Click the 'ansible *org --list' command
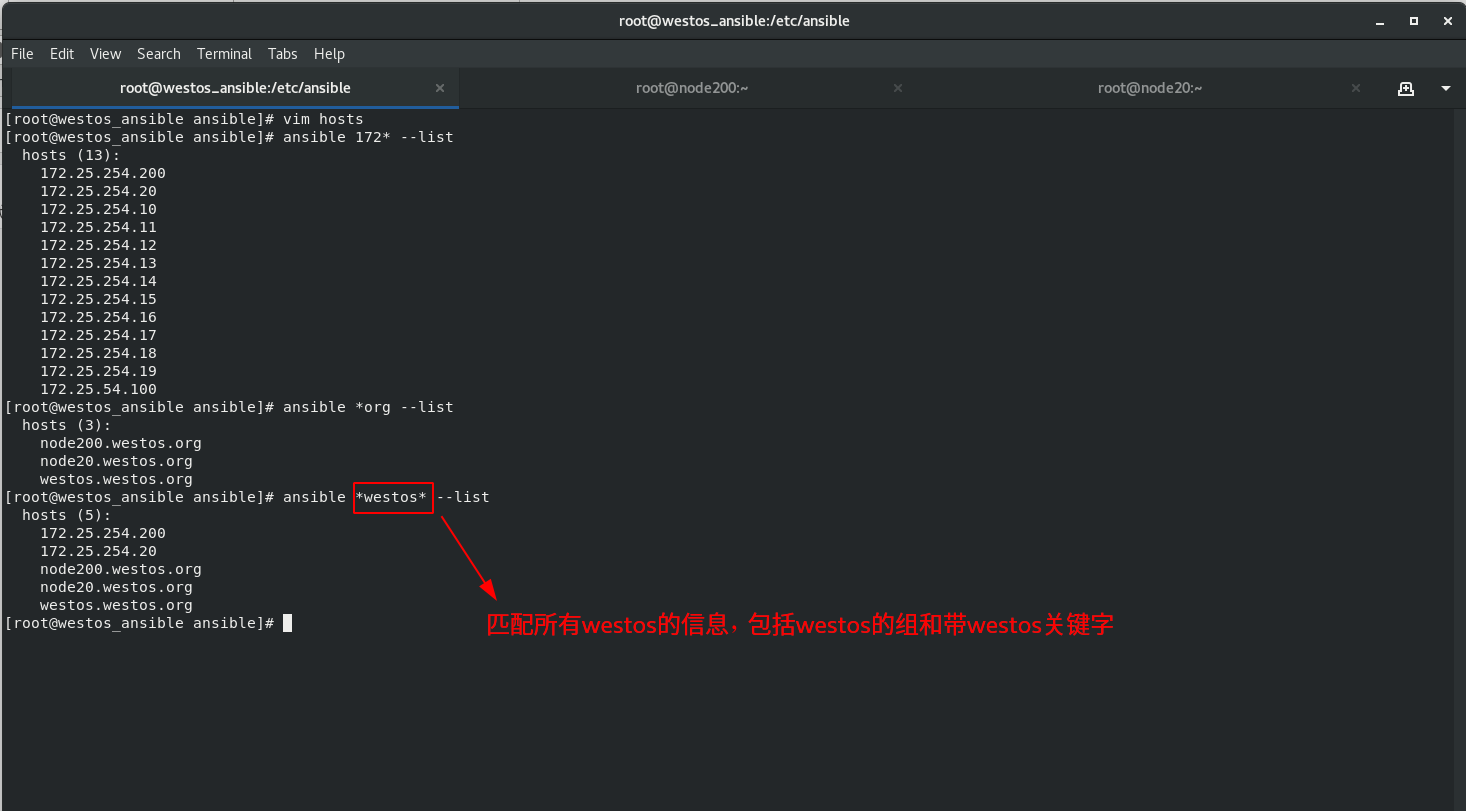Viewport: 1466px width, 811px height. click(x=368, y=407)
